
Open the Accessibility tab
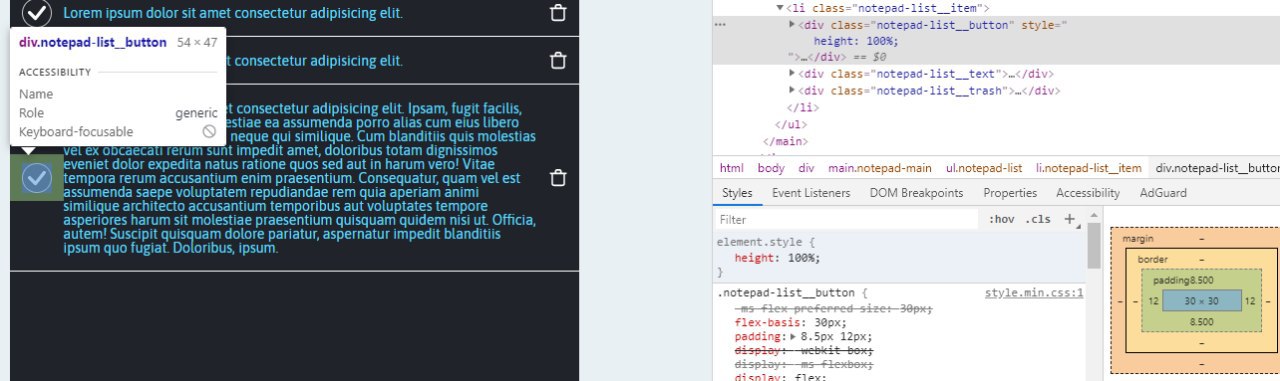point(1088,193)
